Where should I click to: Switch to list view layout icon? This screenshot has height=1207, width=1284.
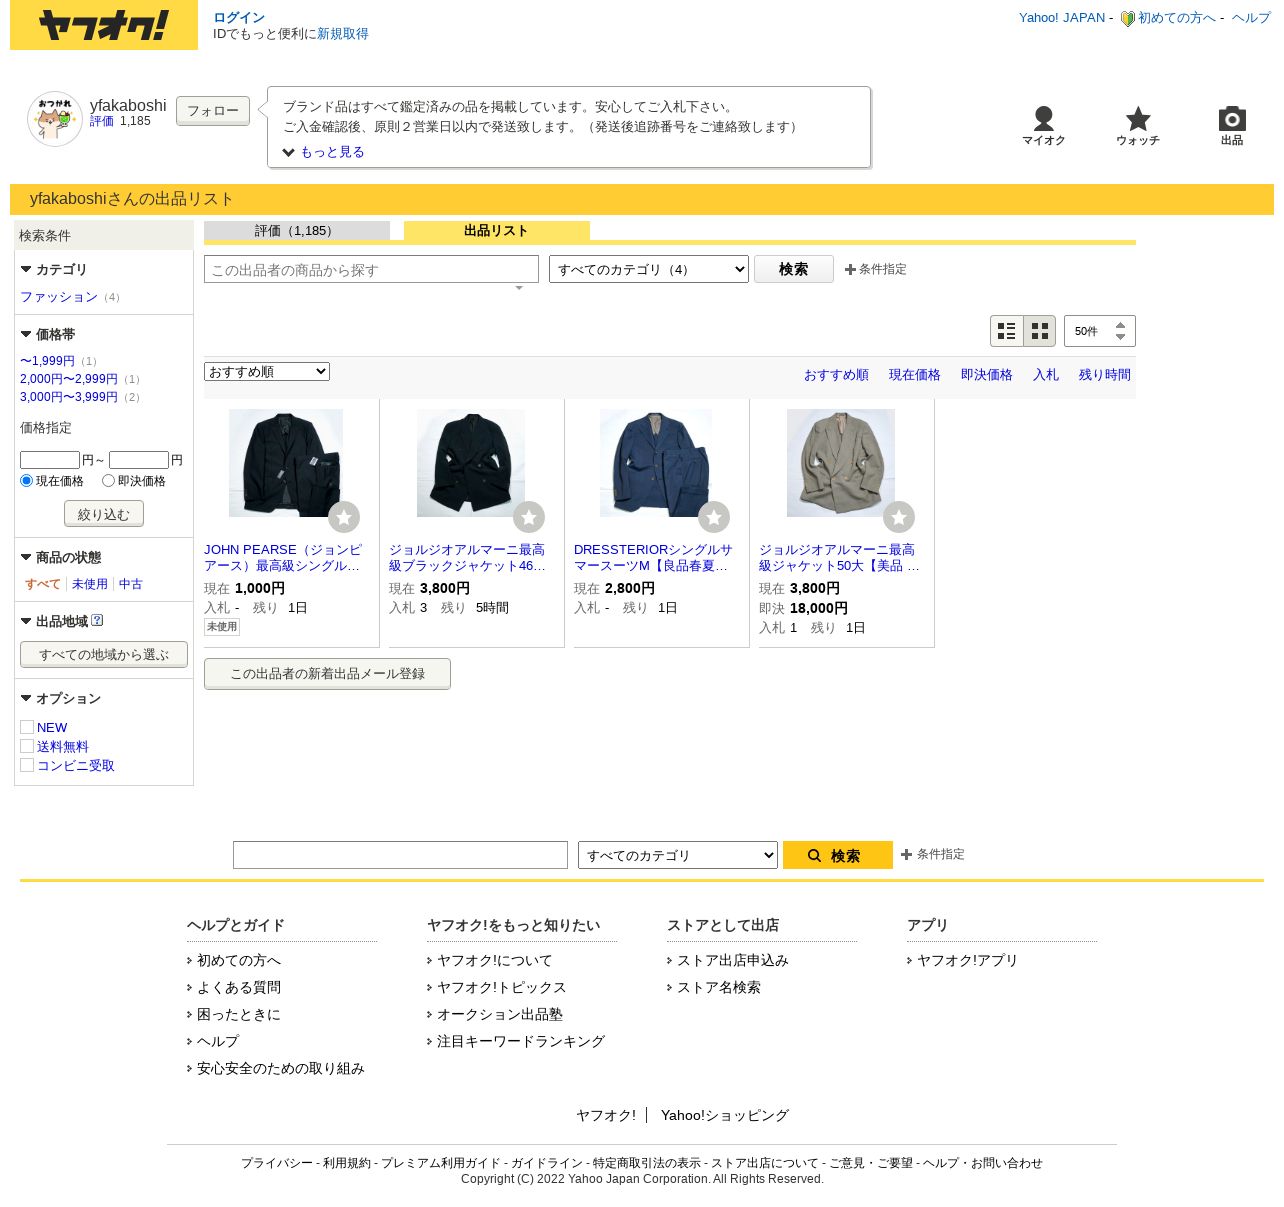(1007, 331)
